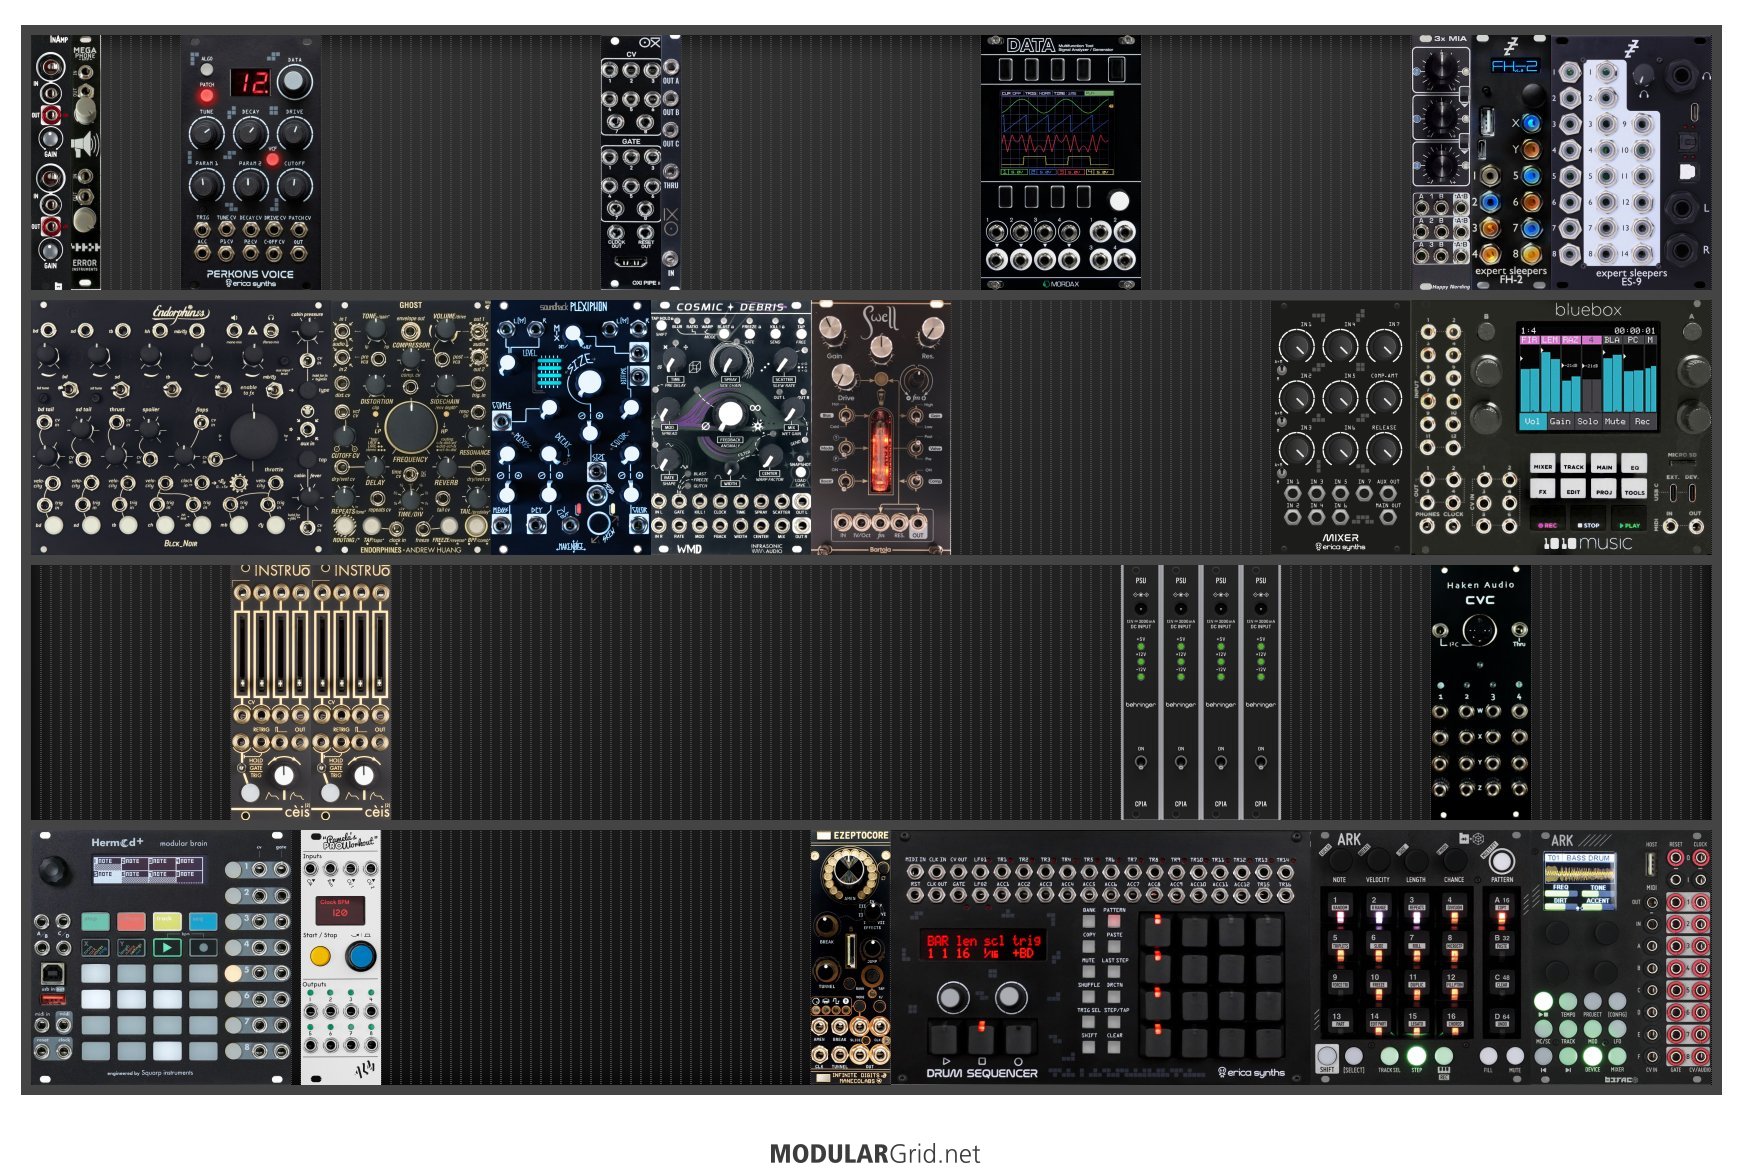Select the Cosmic Debris module
Viewport: 1752px width, 1175px height.
point(731,427)
